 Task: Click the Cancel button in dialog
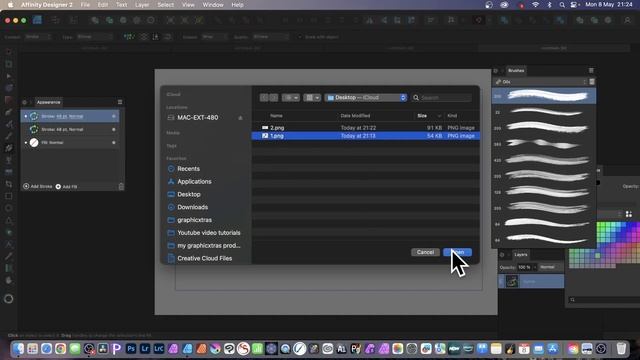tap(425, 252)
